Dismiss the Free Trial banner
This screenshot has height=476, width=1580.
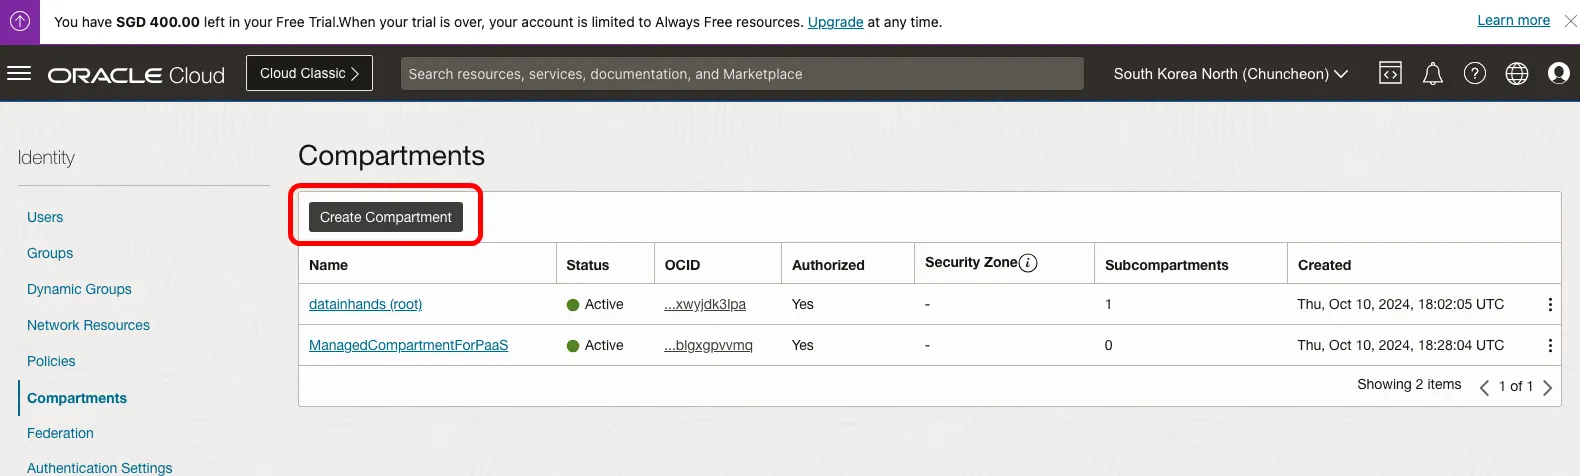click(1571, 21)
